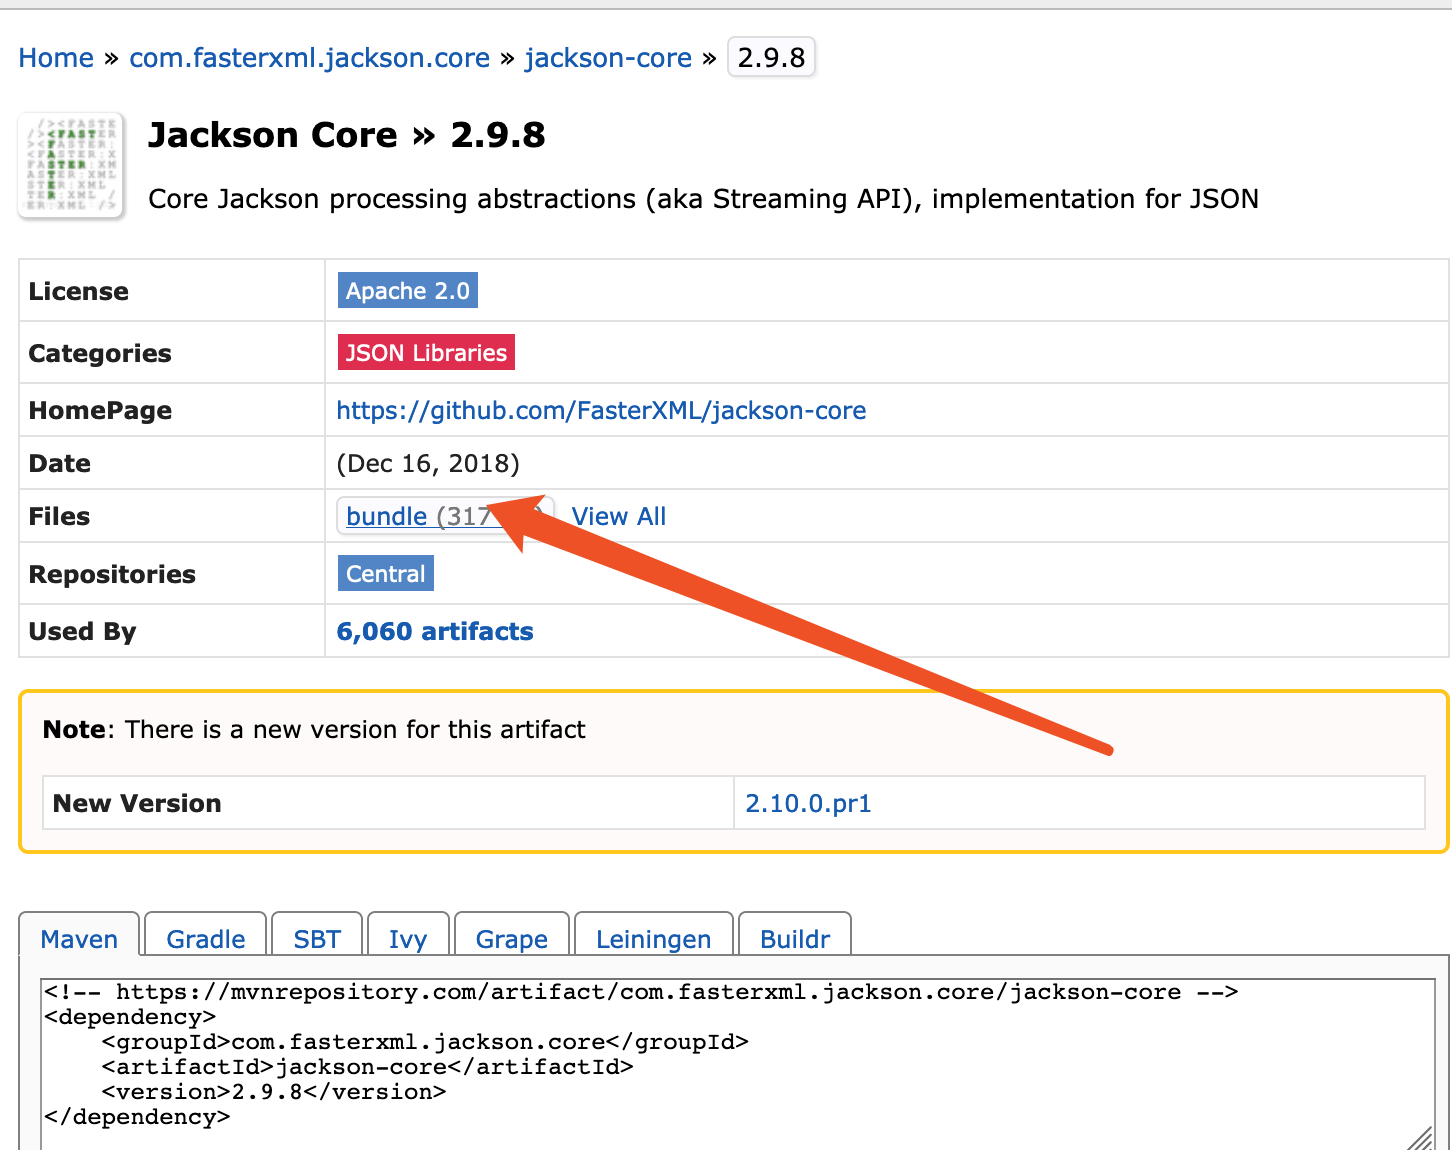This screenshot has width=1452, height=1150.
Task: Visit the github.com/FasterXML/jackson-core homepage link
Action: pyautogui.click(x=601, y=410)
